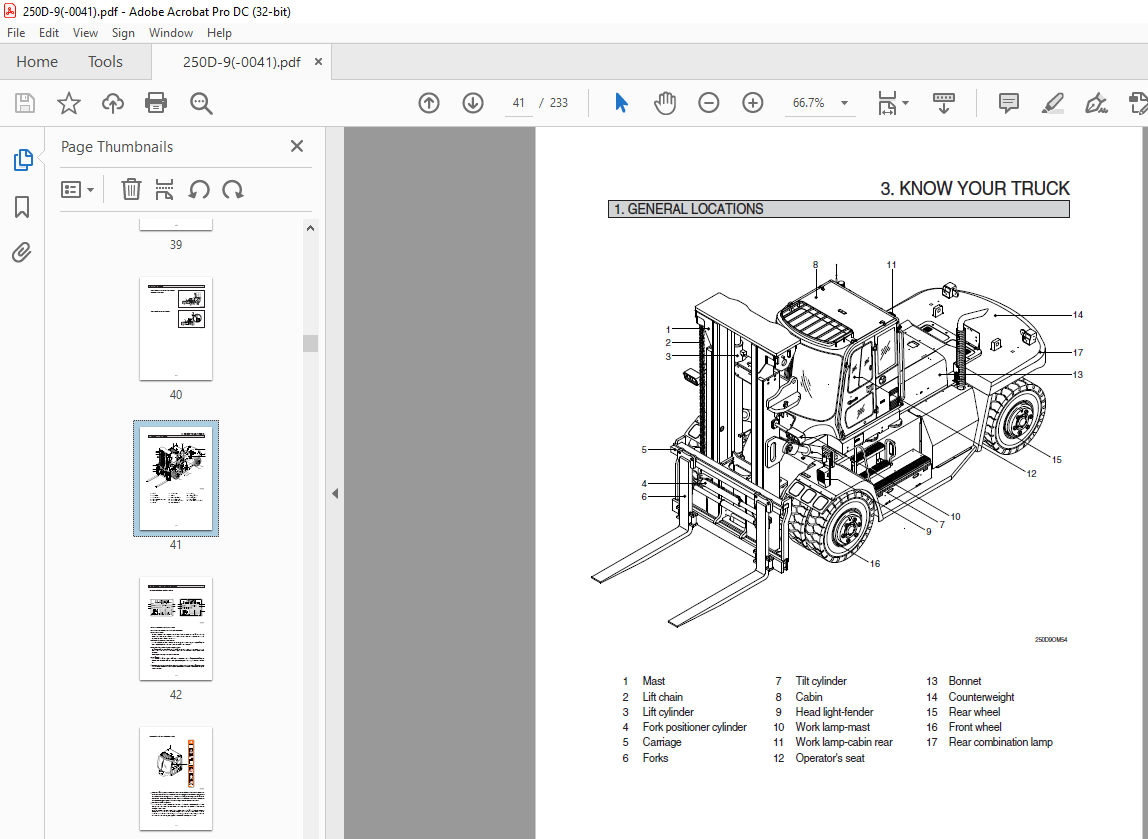The image size is (1148, 839).
Task: Open the thumbnails options menu
Action: tap(78, 190)
